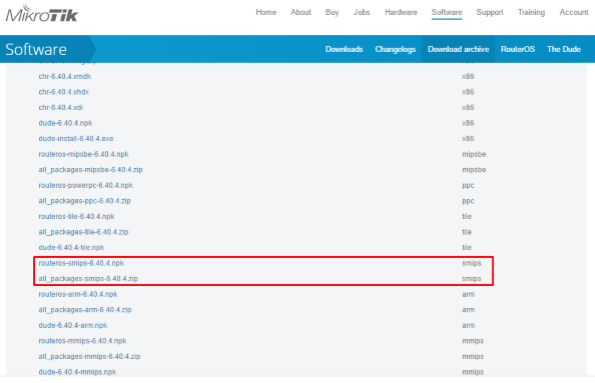Download routeros-mipsbe-6.40.4.npk
Viewport: 595px width, 383px height.
[83, 154]
